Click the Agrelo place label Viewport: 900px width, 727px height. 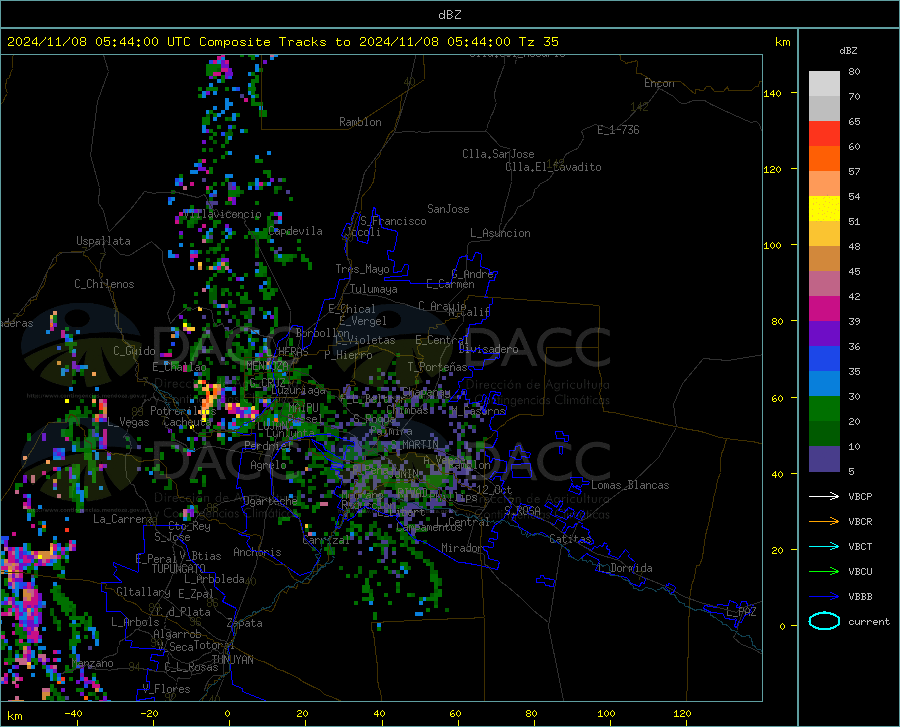268,465
